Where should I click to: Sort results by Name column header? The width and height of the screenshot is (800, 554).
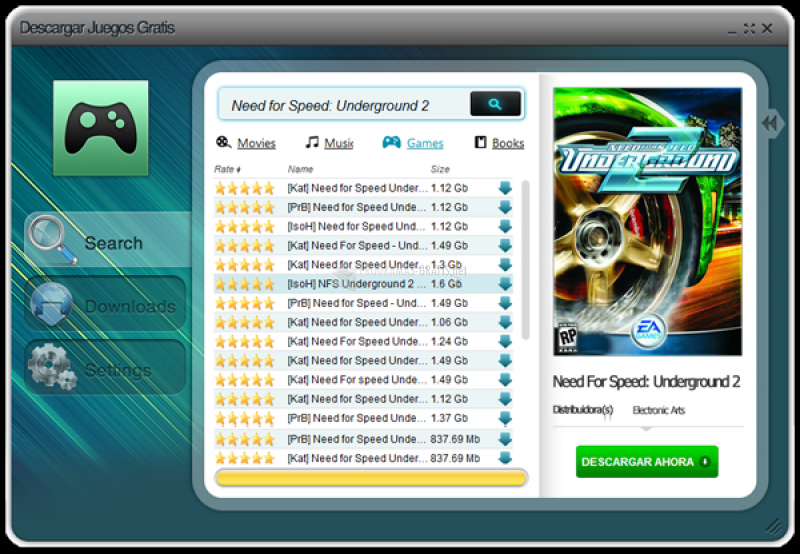click(x=301, y=169)
